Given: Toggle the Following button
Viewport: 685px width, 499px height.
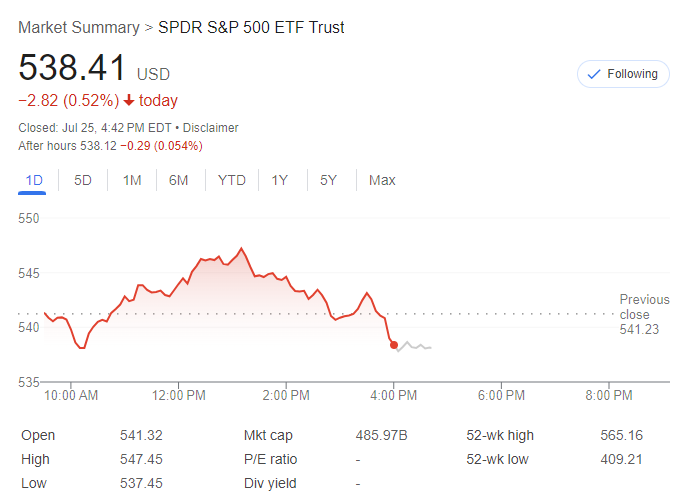Looking at the screenshot, I should [623, 74].
